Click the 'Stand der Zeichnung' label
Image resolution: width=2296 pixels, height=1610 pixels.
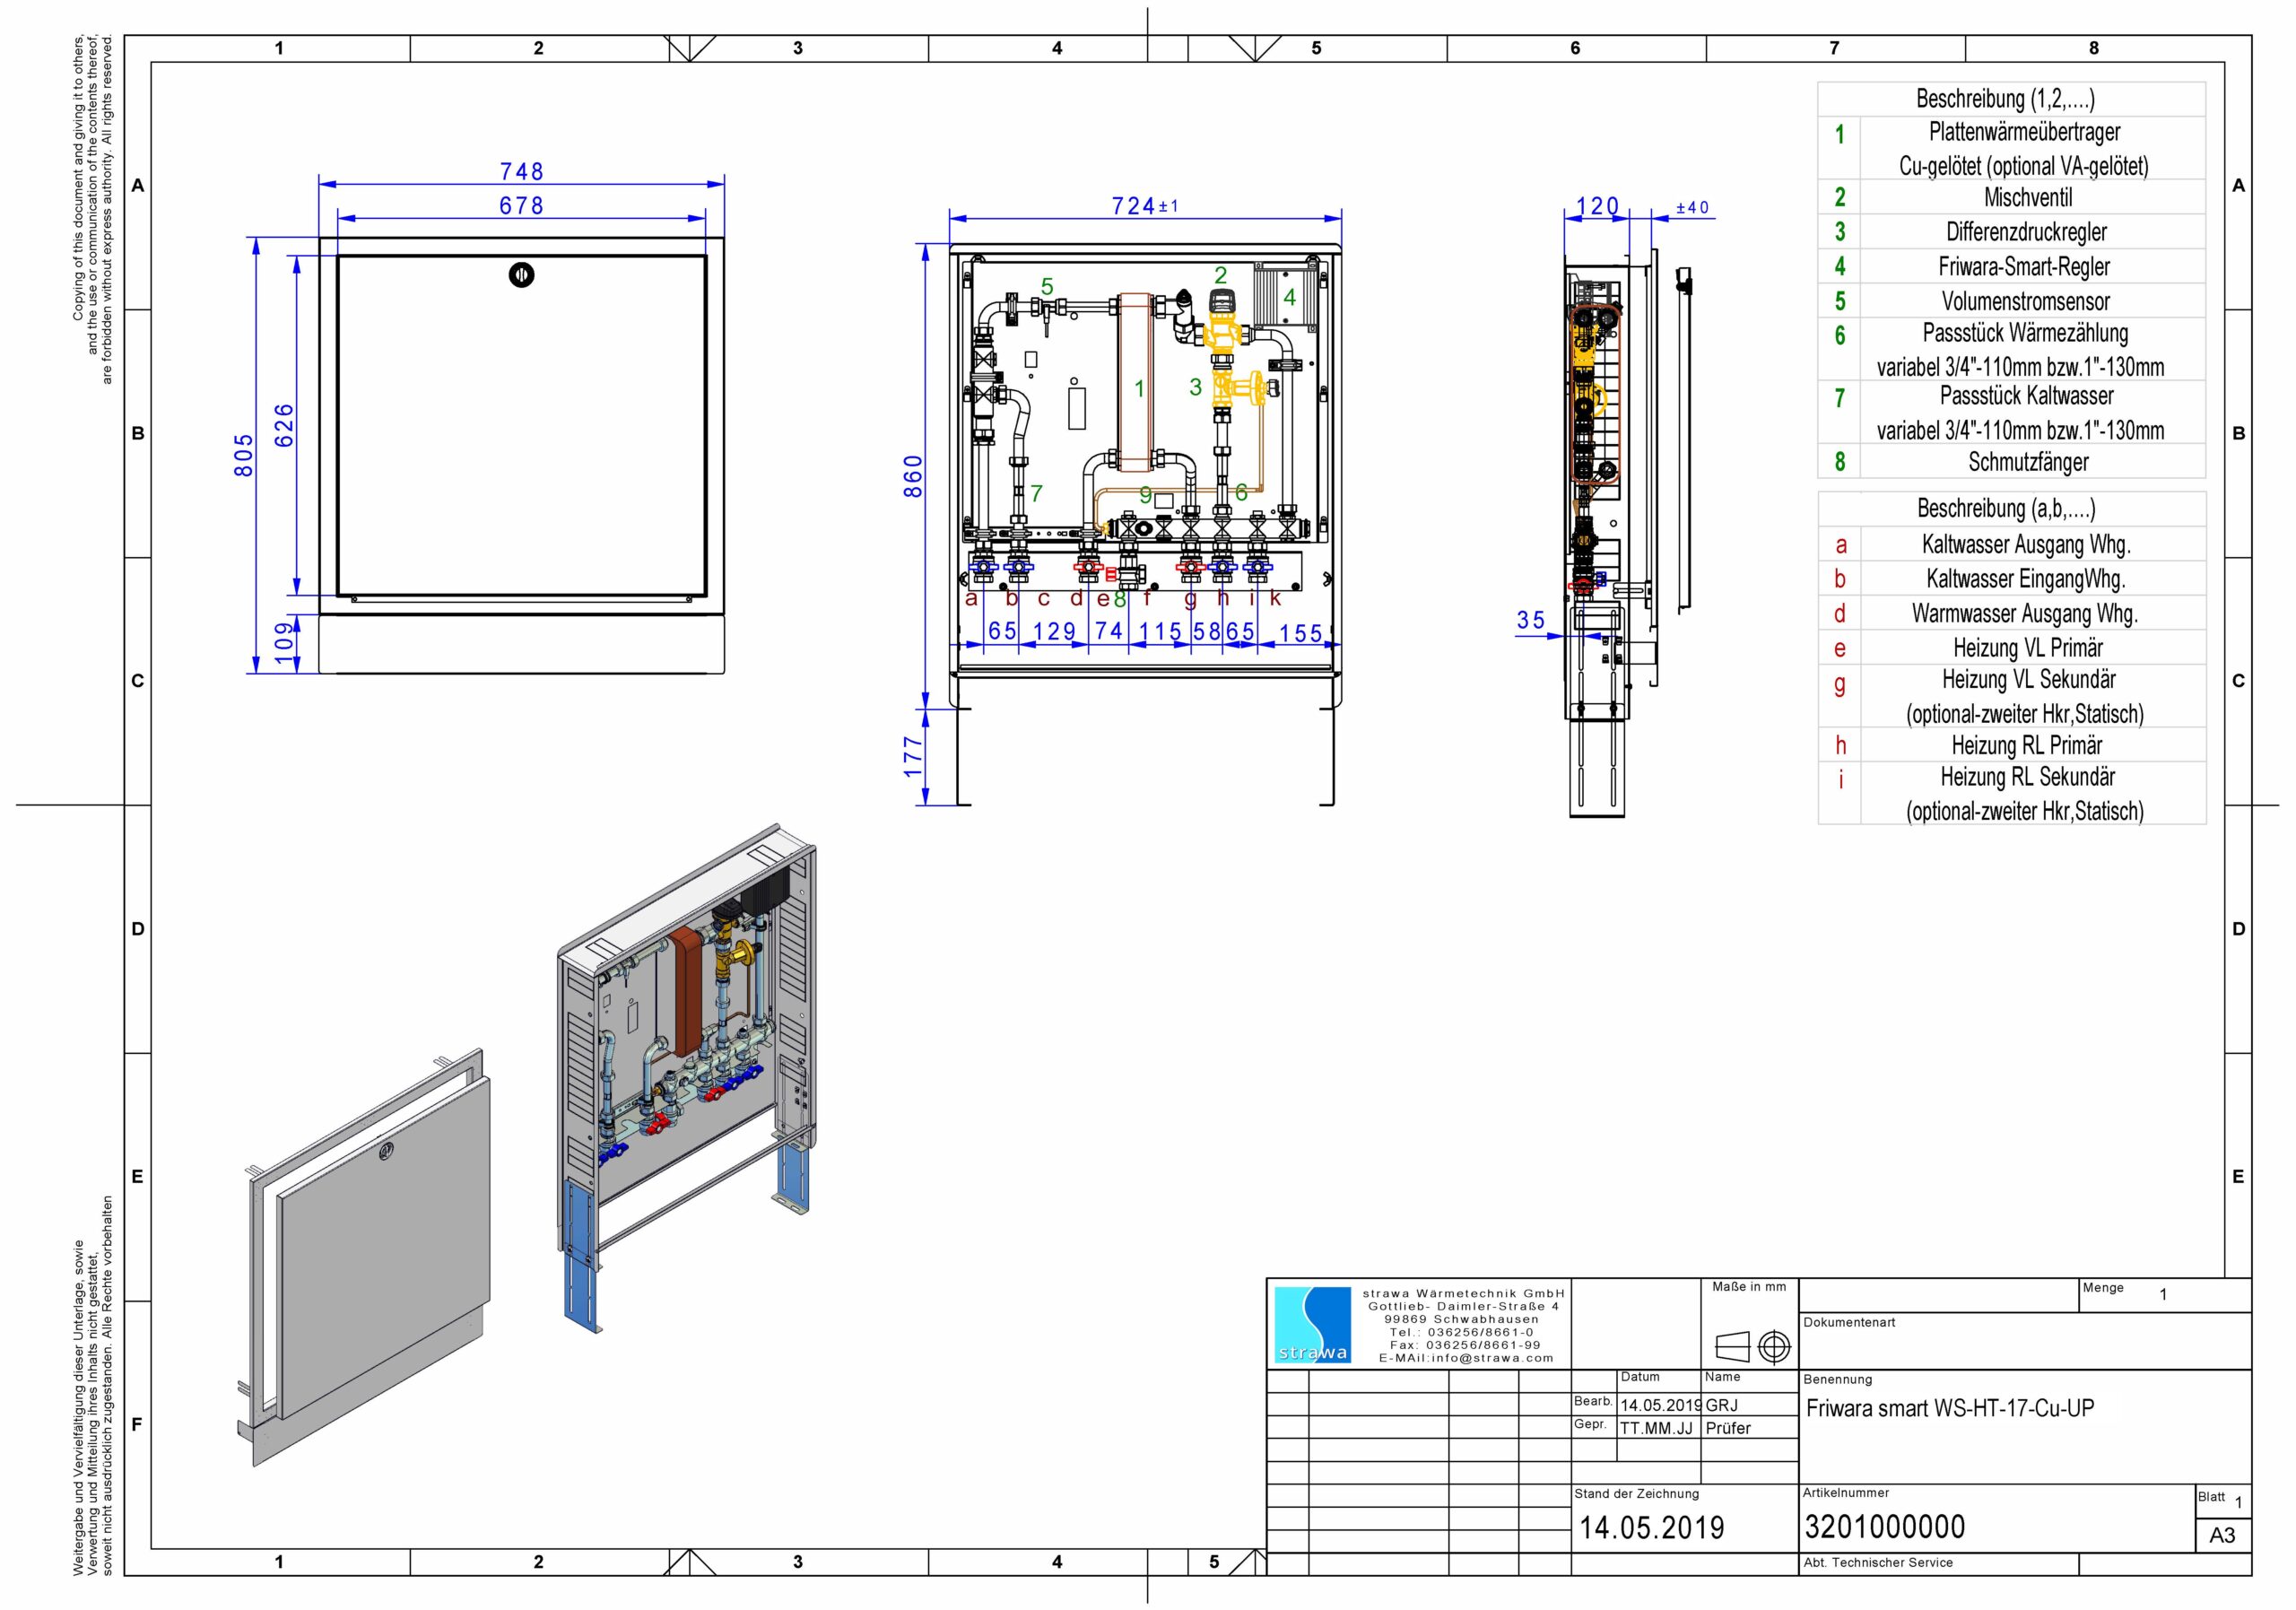1637,1494
